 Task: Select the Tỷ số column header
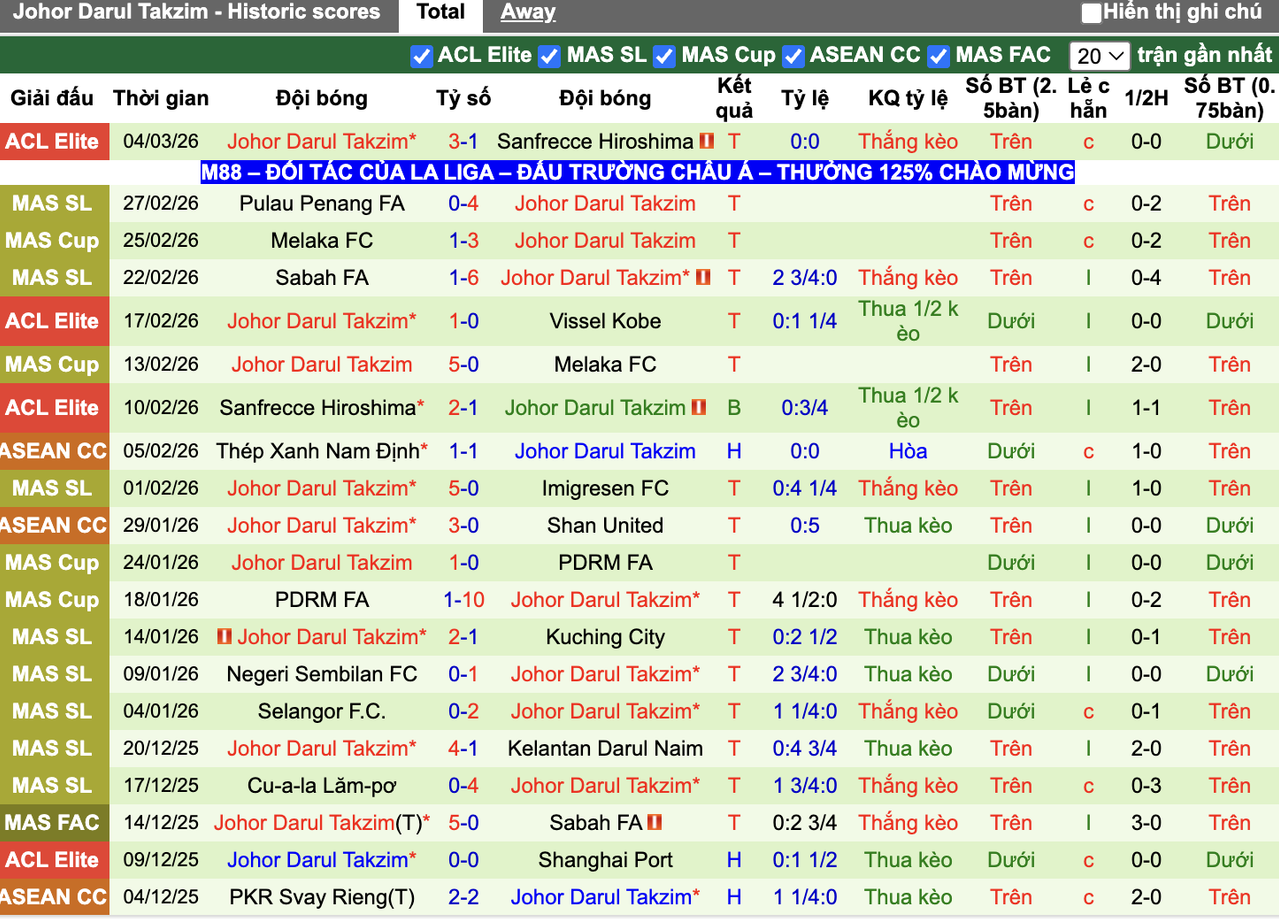463,98
